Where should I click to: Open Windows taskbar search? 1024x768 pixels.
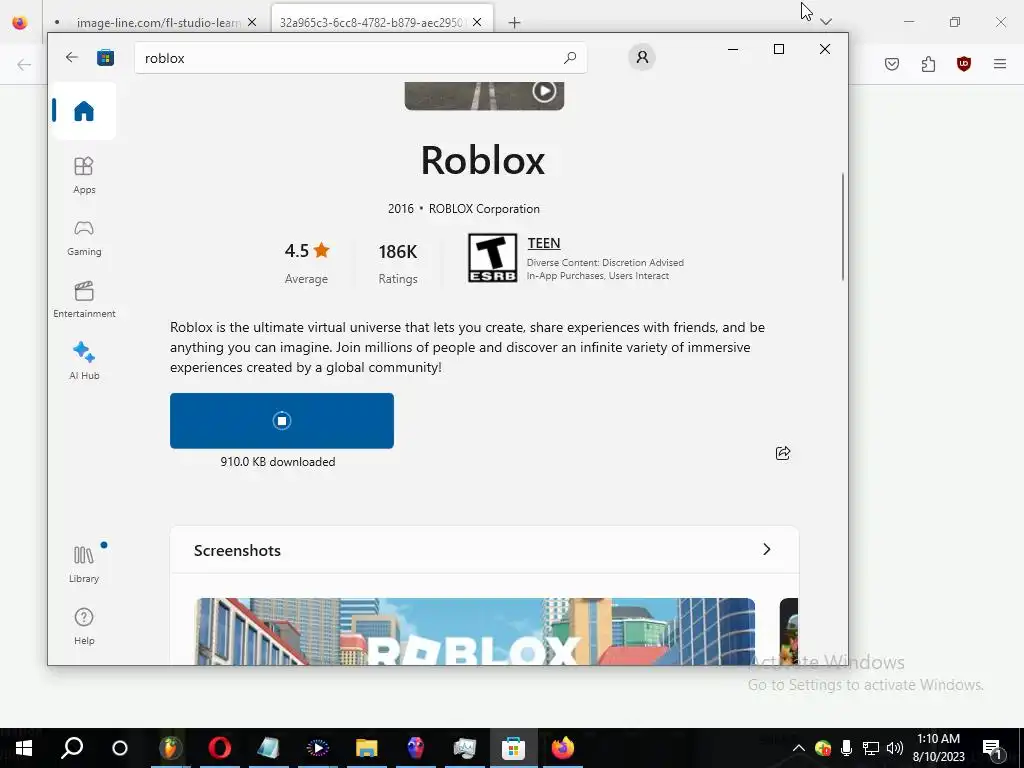[x=72, y=748]
